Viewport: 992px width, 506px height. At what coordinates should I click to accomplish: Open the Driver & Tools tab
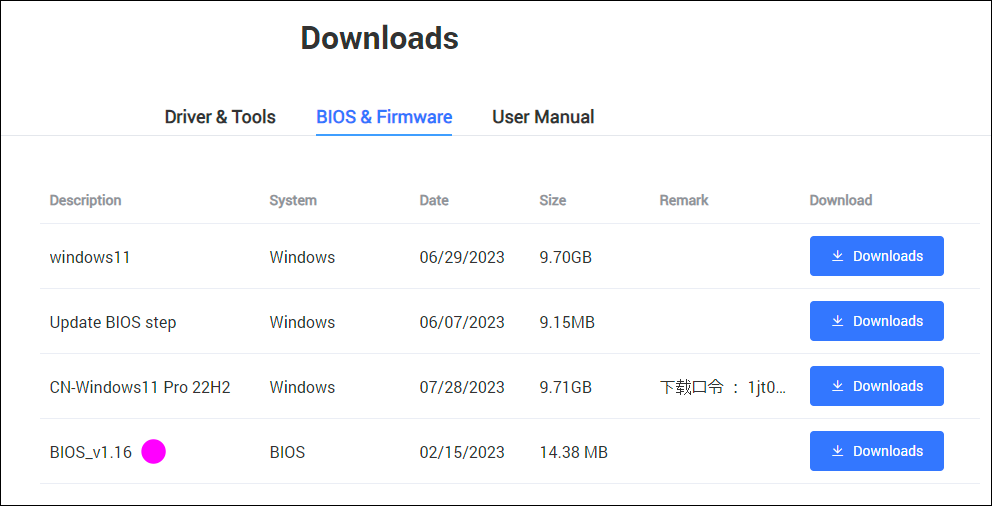(220, 117)
